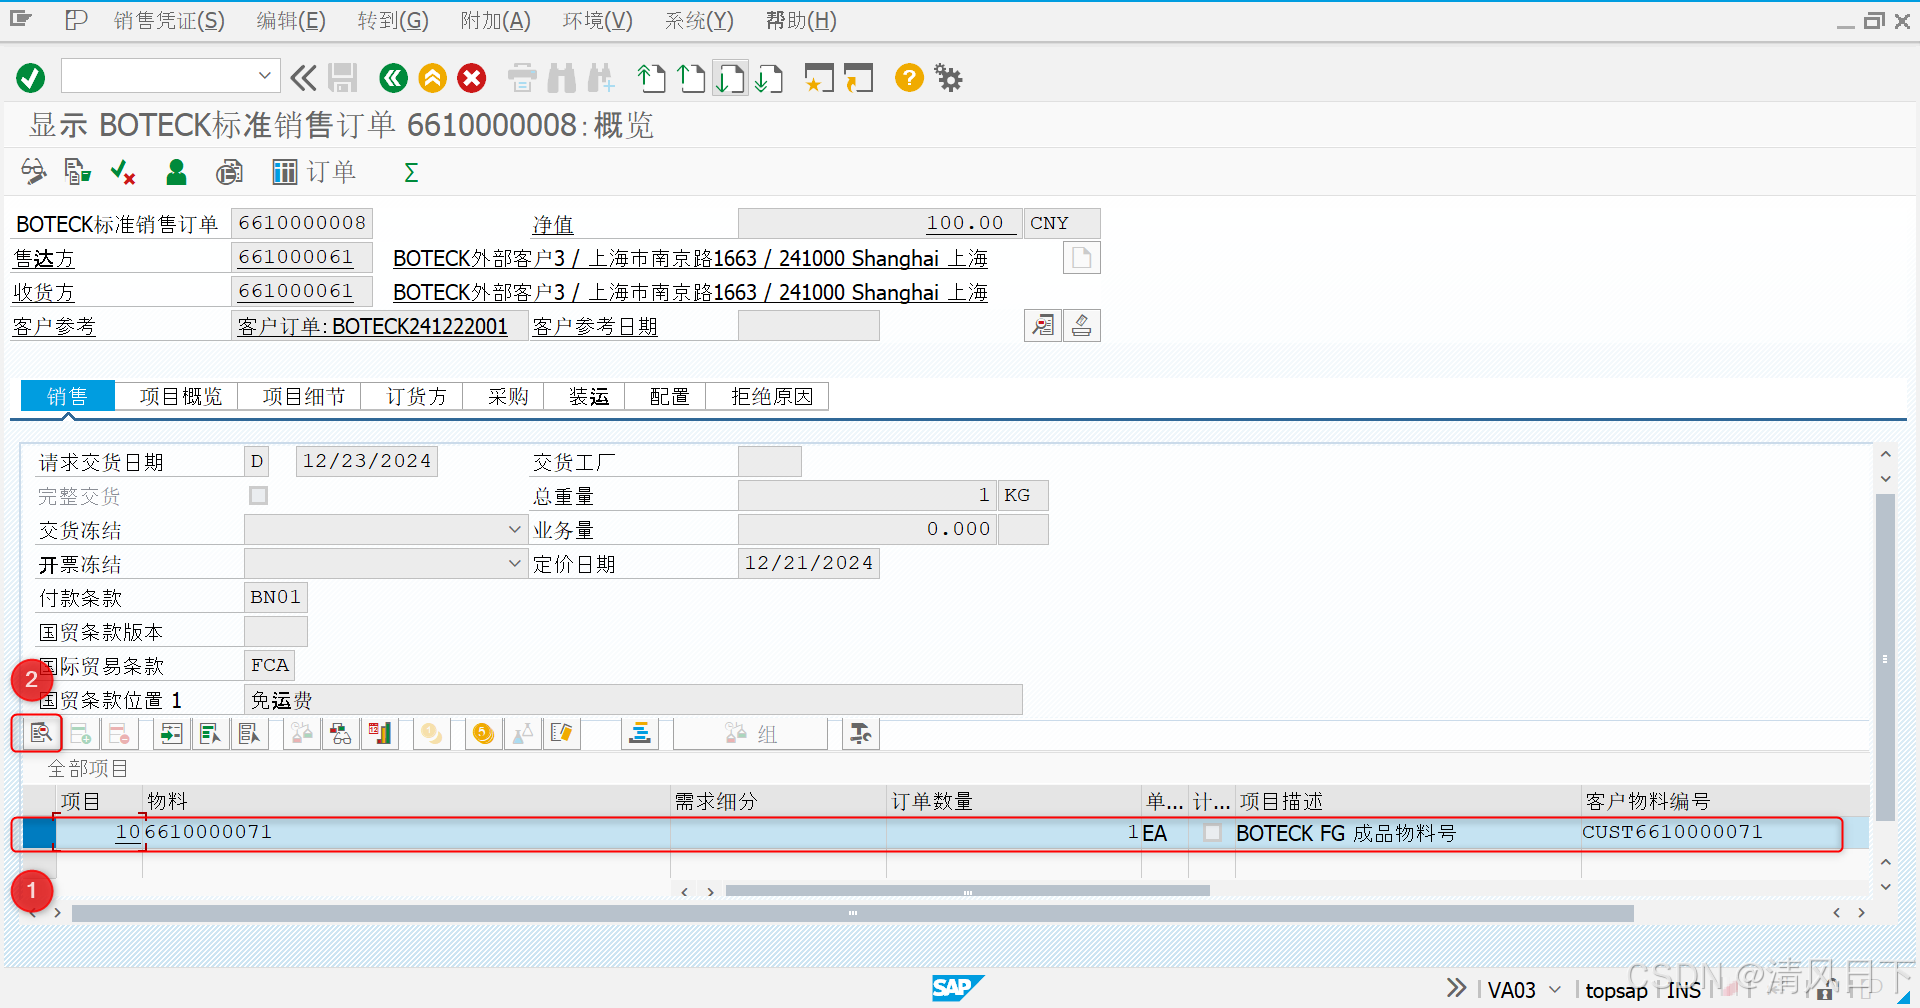1920x1008 pixels.
Task: Open the 环境(V) menu
Action: click(x=598, y=21)
